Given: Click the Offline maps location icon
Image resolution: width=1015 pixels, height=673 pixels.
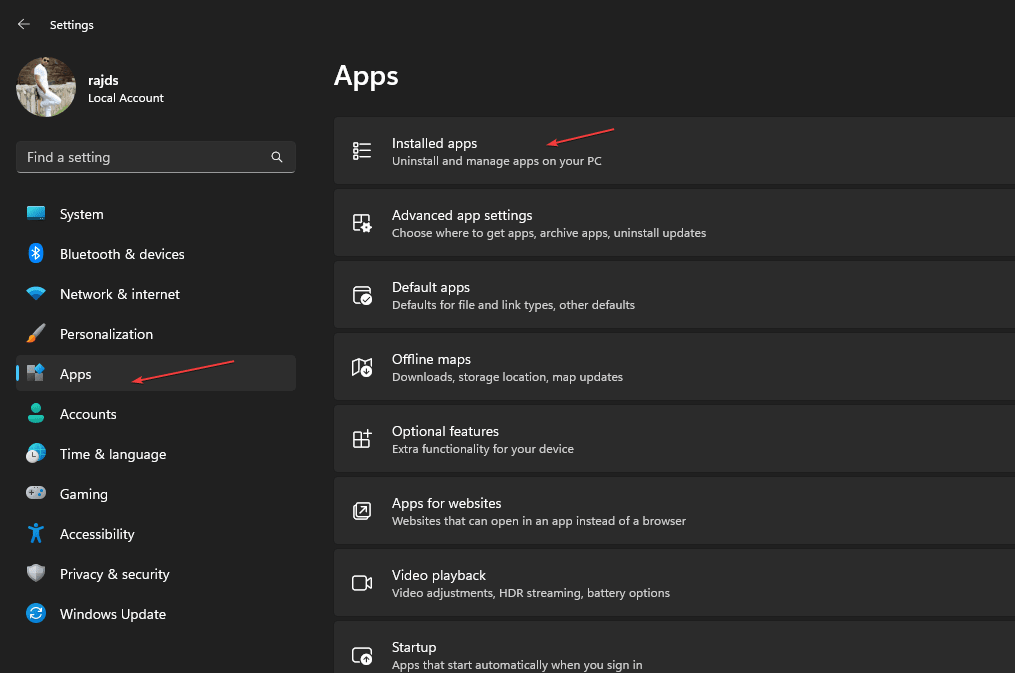Looking at the screenshot, I should (362, 366).
